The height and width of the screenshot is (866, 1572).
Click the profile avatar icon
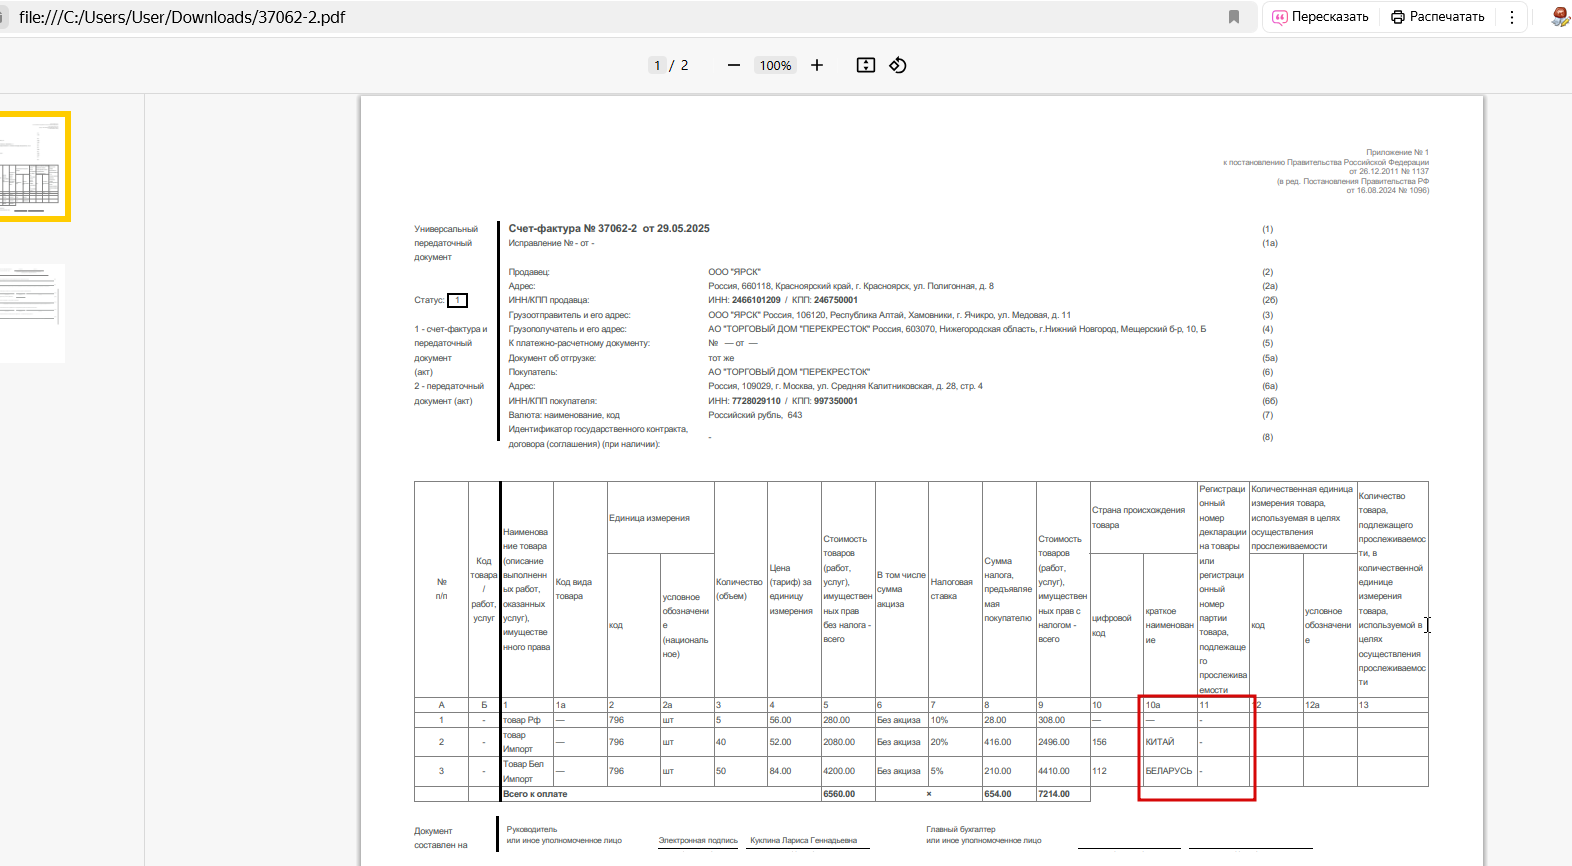(x=1560, y=17)
